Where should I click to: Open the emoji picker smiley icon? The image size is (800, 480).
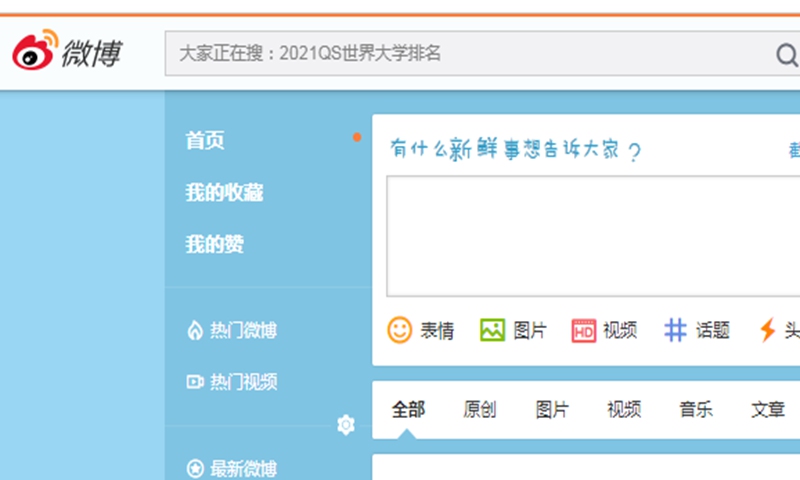(x=400, y=330)
